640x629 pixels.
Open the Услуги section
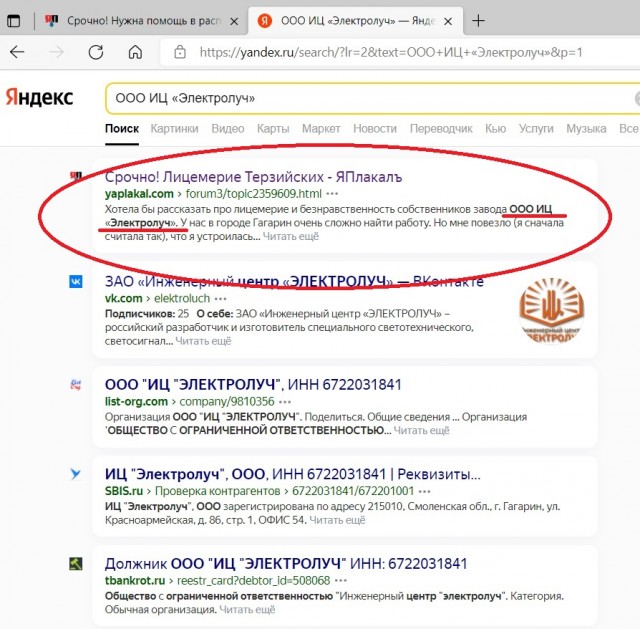(536, 129)
